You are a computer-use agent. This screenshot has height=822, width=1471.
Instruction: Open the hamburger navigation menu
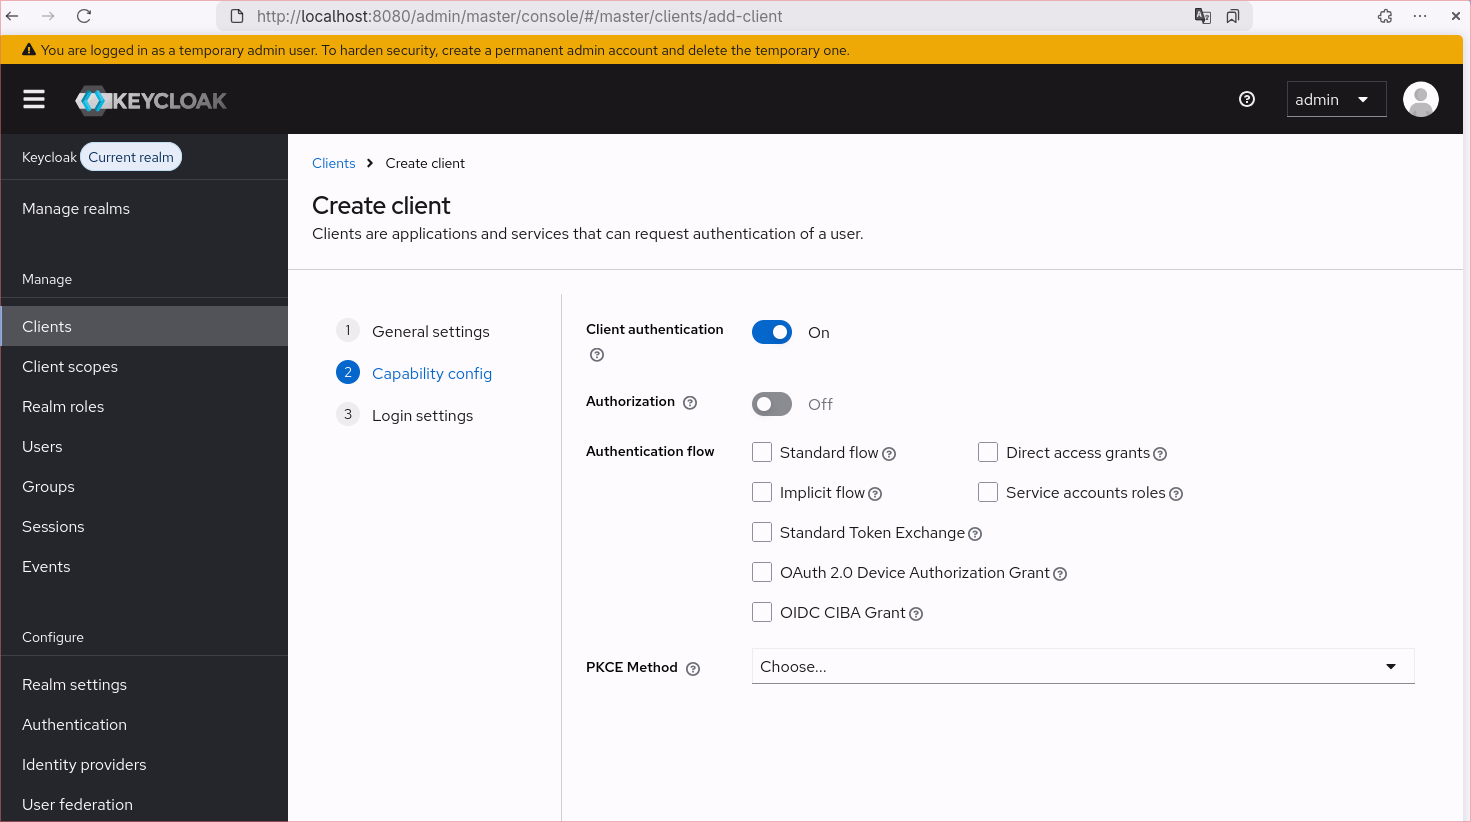click(x=34, y=99)
